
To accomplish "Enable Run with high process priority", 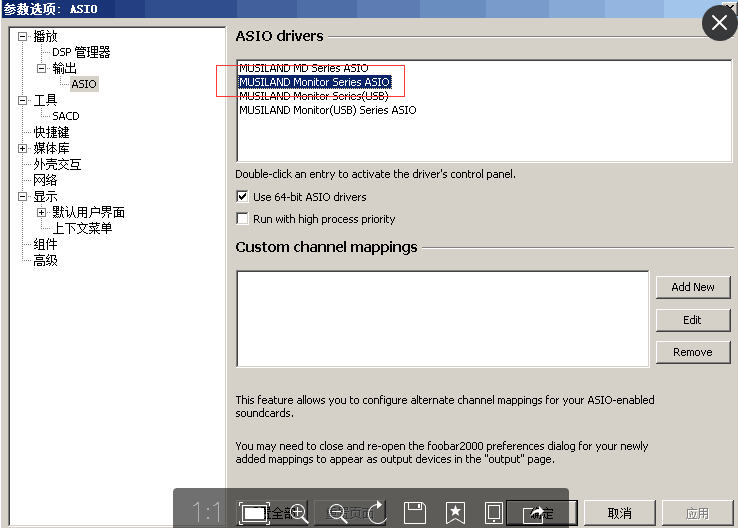I will point(242,219).
